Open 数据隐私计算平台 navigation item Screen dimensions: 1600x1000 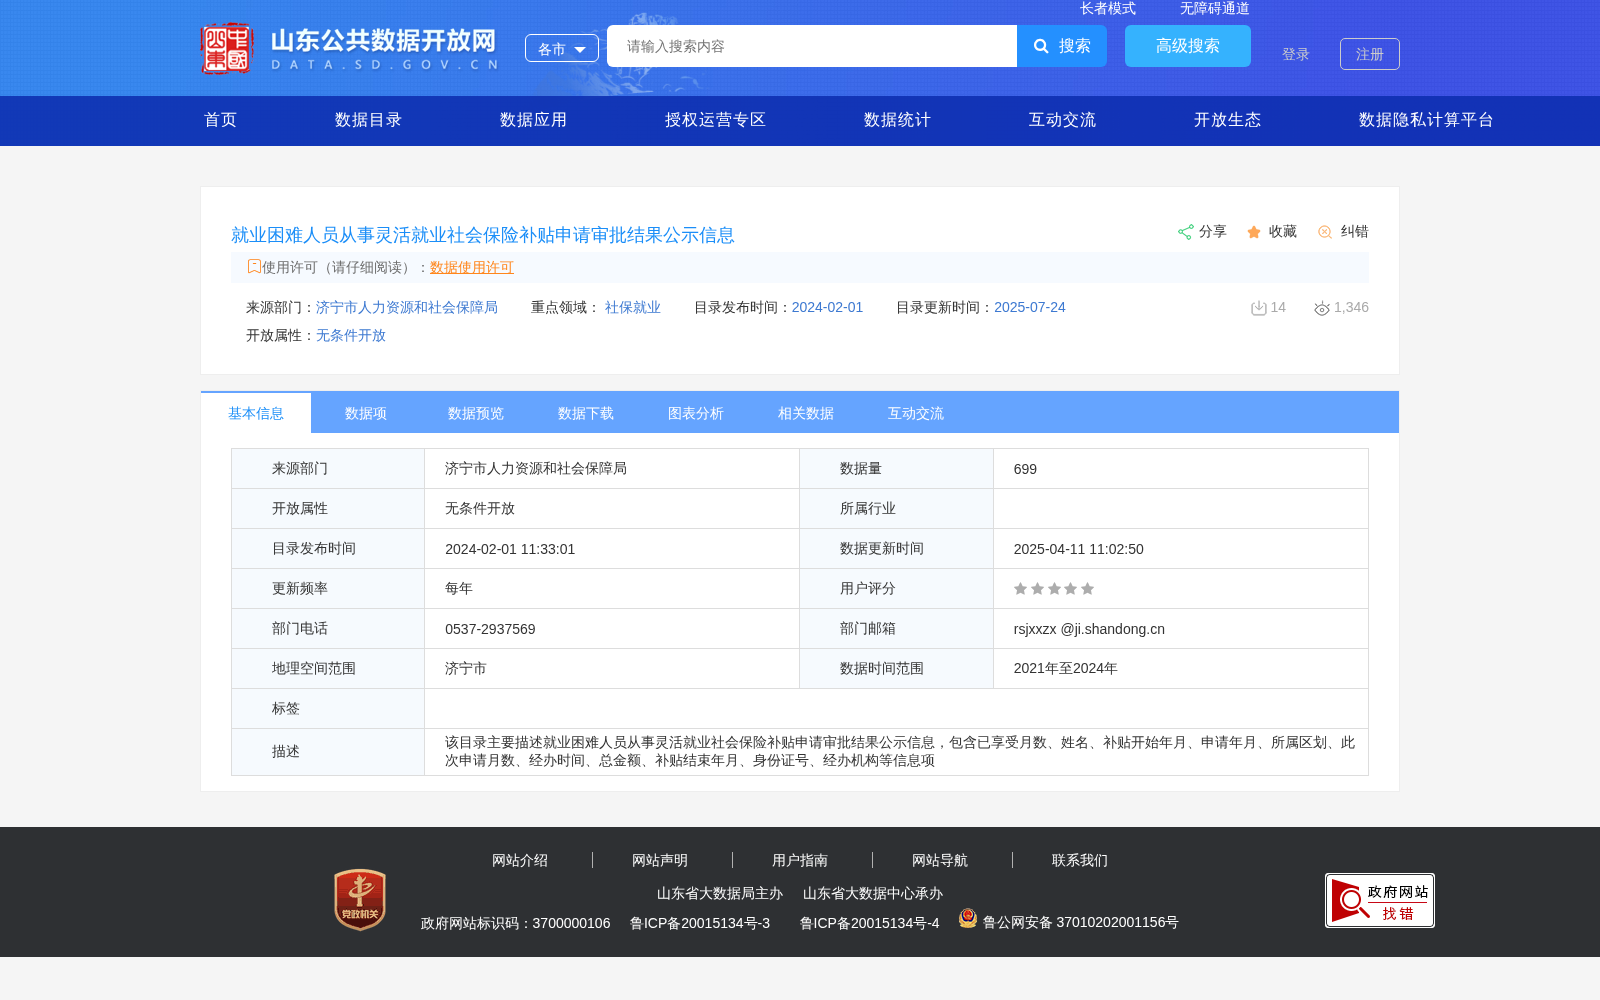[x=1427, y=120]
